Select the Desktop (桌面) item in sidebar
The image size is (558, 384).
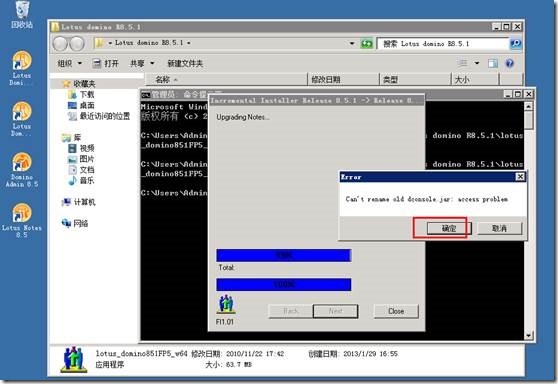81,105
